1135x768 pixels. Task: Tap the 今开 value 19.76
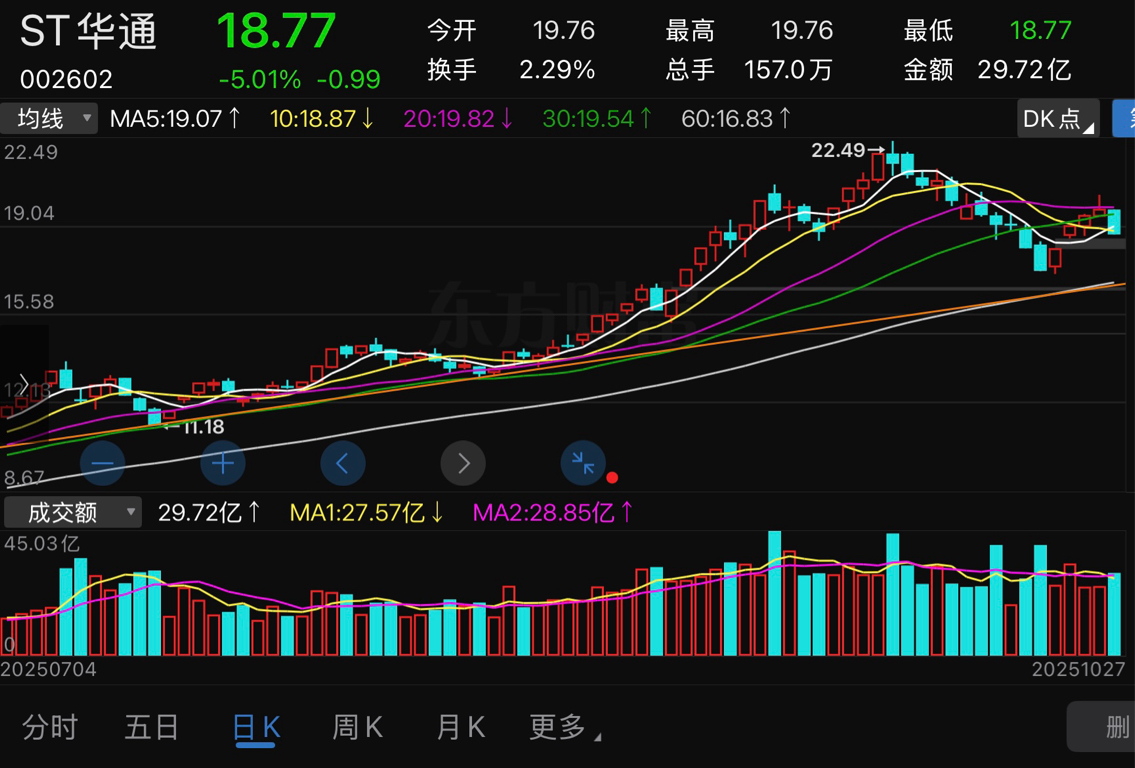[564, 30]
